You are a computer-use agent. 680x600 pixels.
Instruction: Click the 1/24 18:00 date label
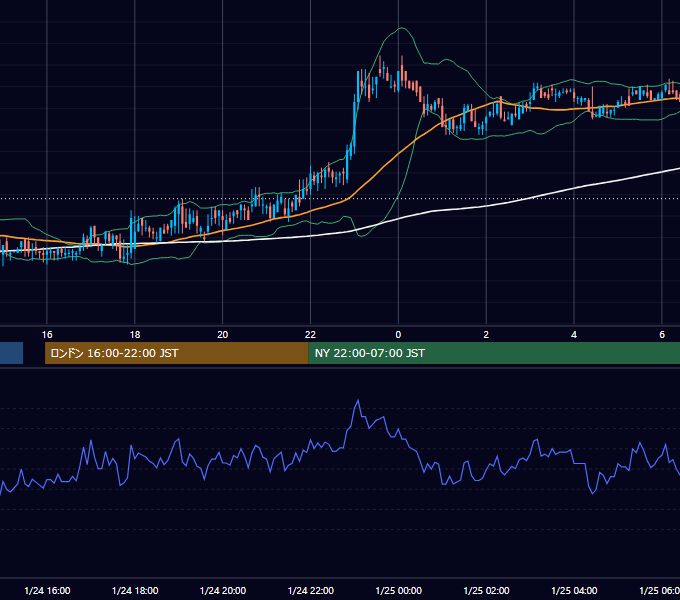coord(135,590)
